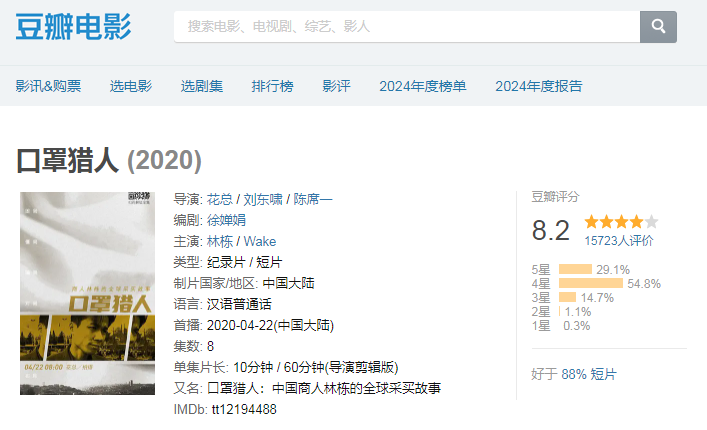Open the 选剧集 navigation item
707x430 pixels.
[x=201, y=86]
